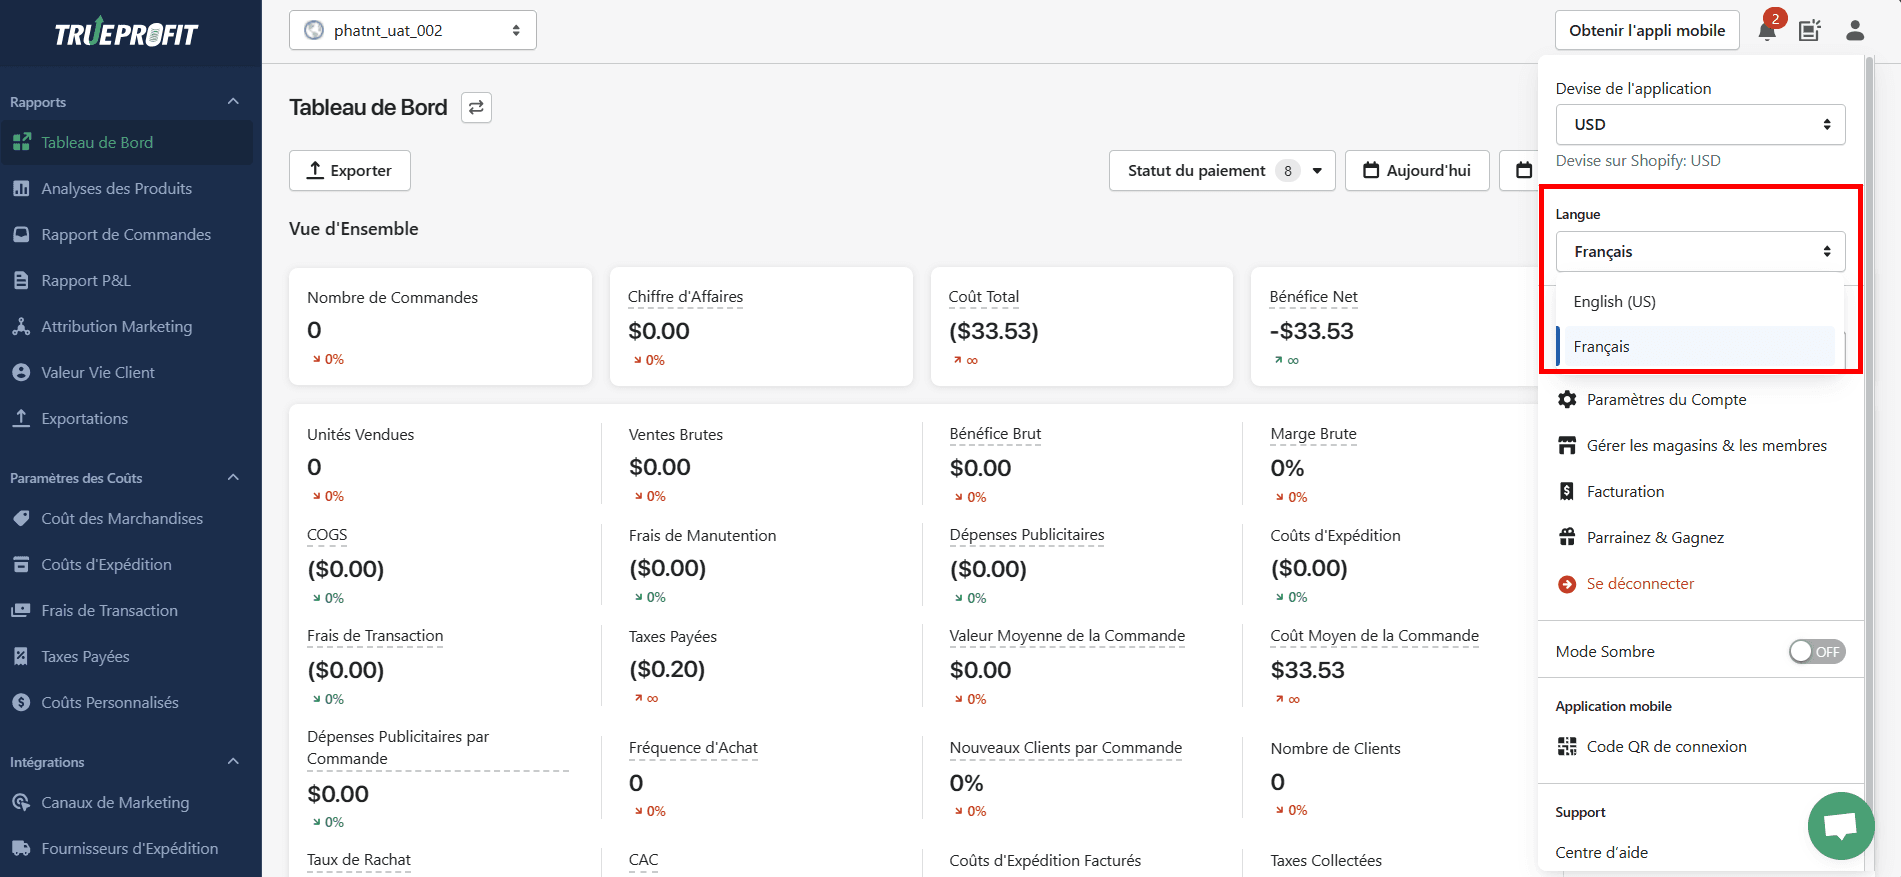Screen dimensions: 1901x877
Task: Open Gérer les magasins & les membres
Action: [1706, 445]
